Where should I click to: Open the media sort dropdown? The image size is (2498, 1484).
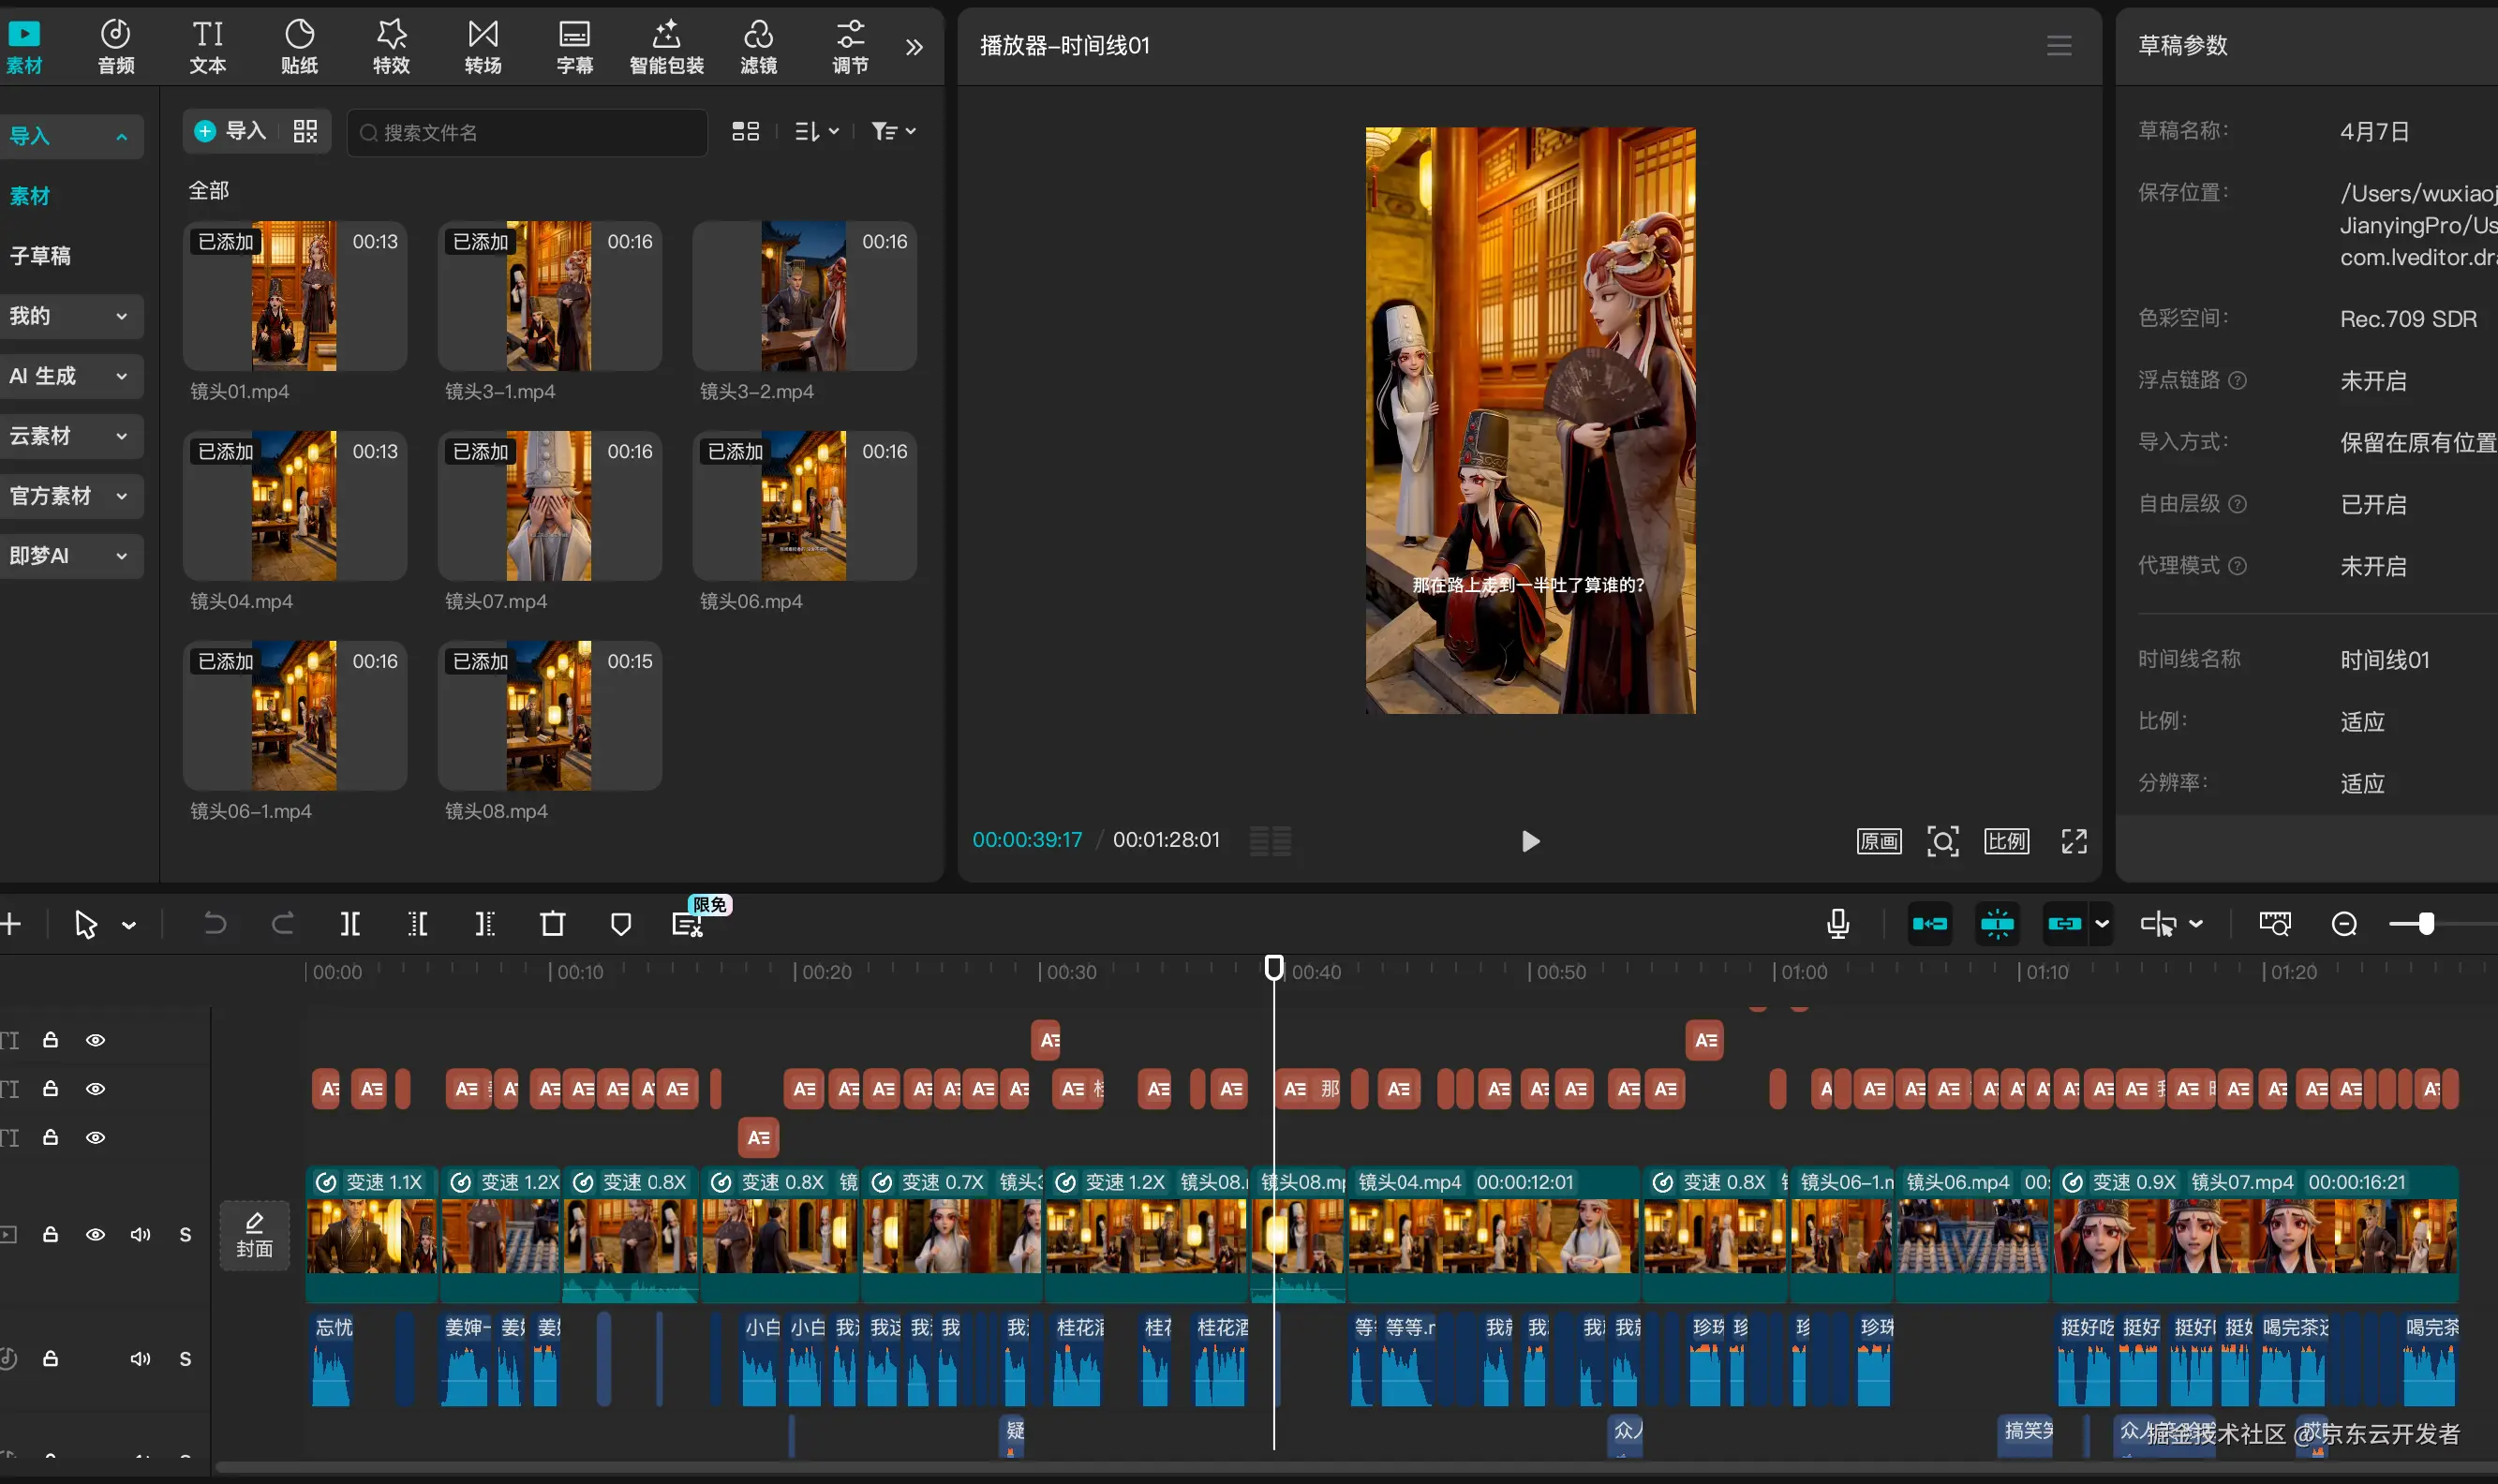(817, 131)
